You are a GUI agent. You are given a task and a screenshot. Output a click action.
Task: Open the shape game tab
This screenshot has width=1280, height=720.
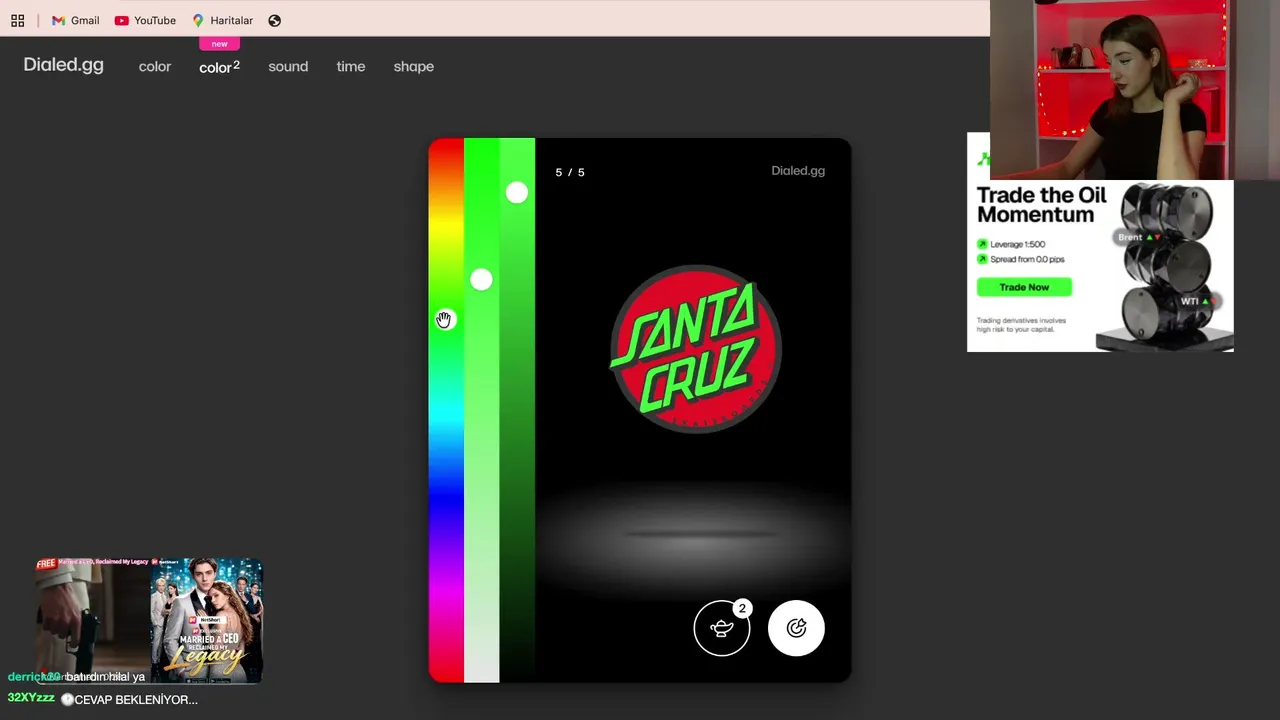414,67
